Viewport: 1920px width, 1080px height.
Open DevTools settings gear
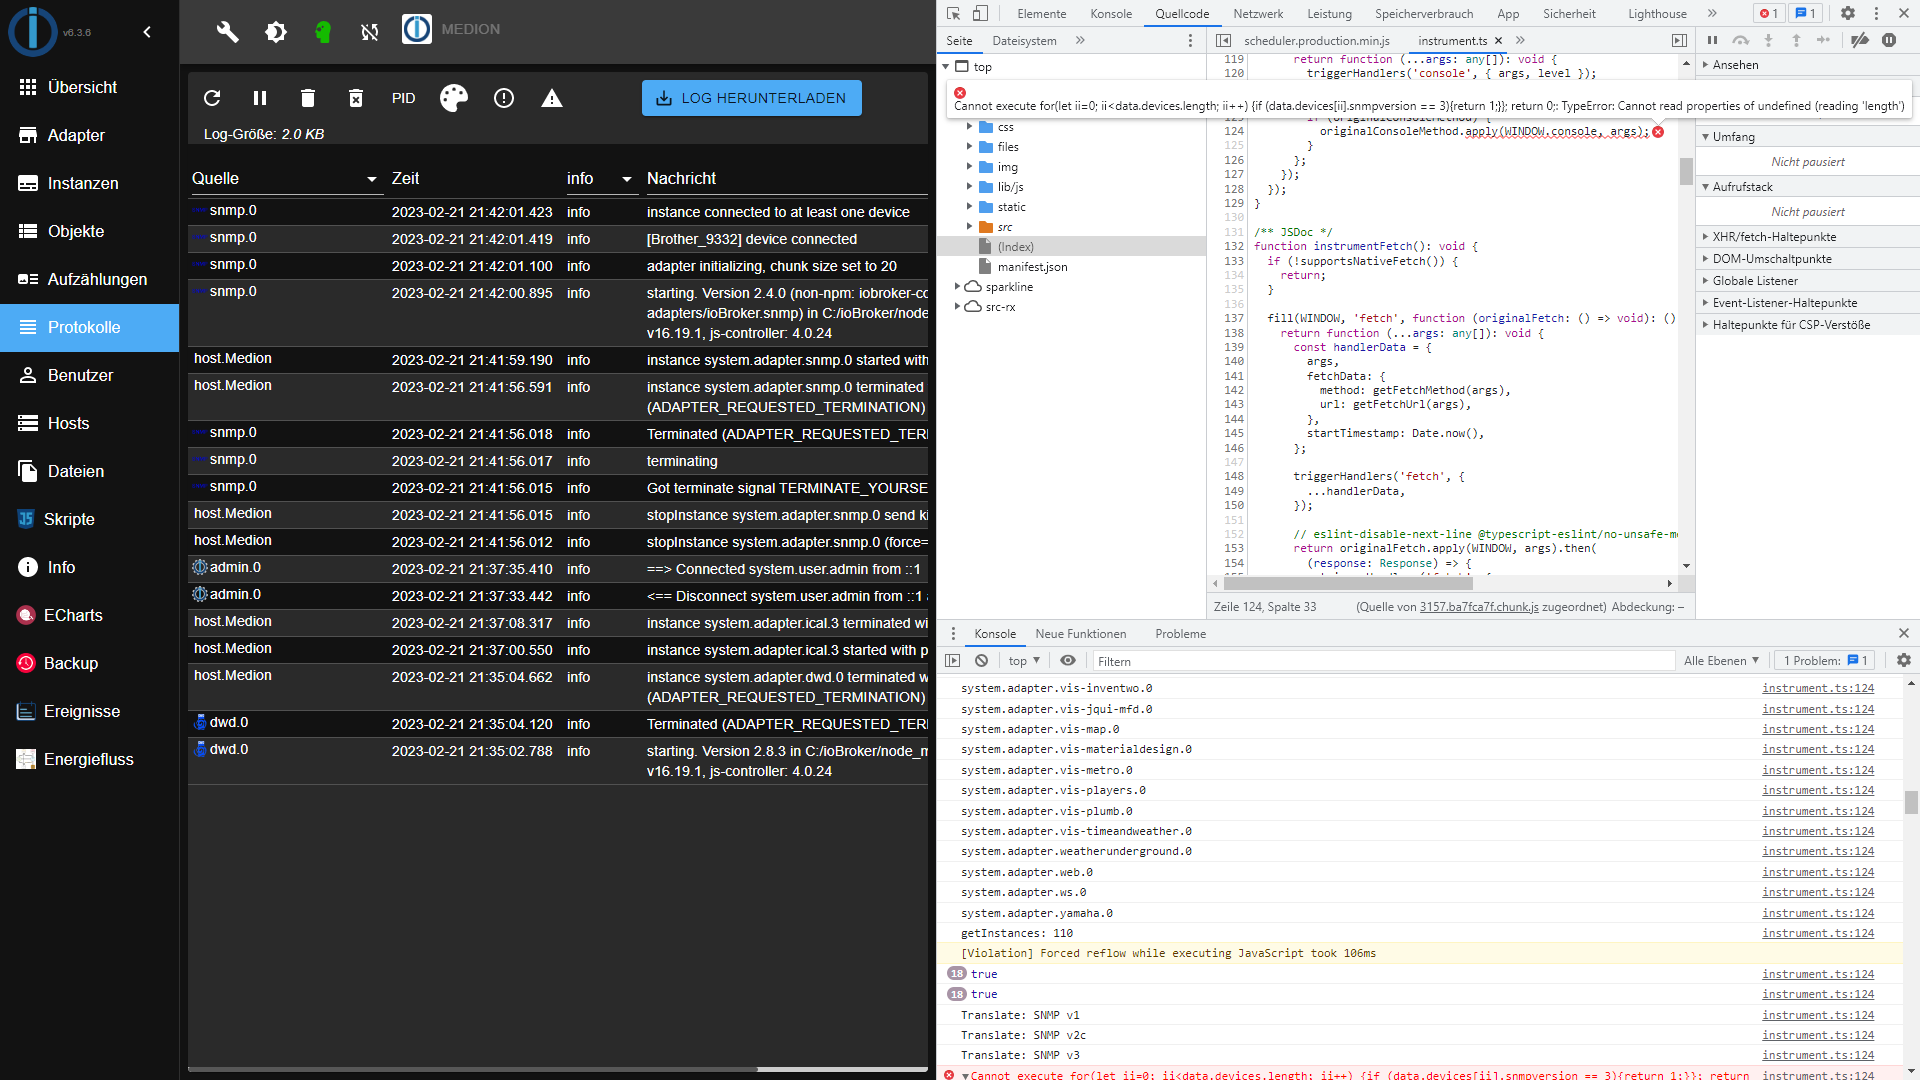(x=1848, y=13)
